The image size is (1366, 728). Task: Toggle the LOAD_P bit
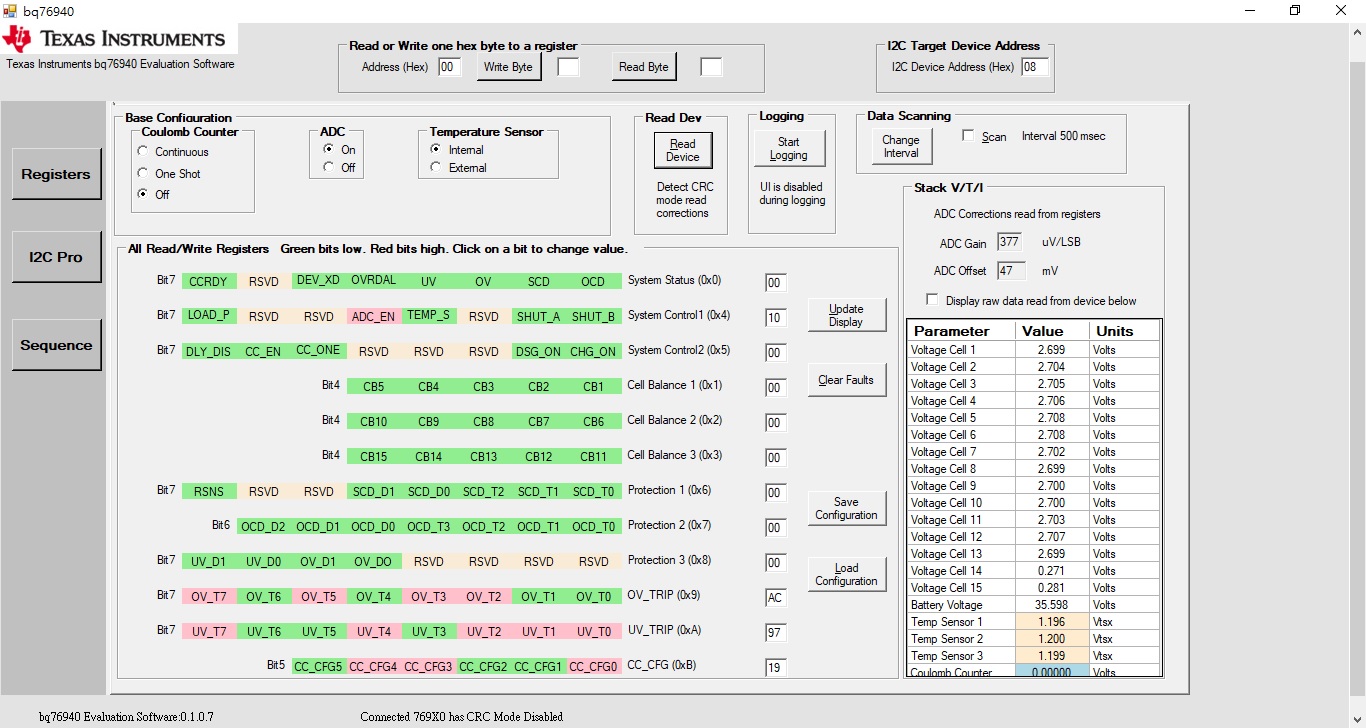tap(209, 315)
